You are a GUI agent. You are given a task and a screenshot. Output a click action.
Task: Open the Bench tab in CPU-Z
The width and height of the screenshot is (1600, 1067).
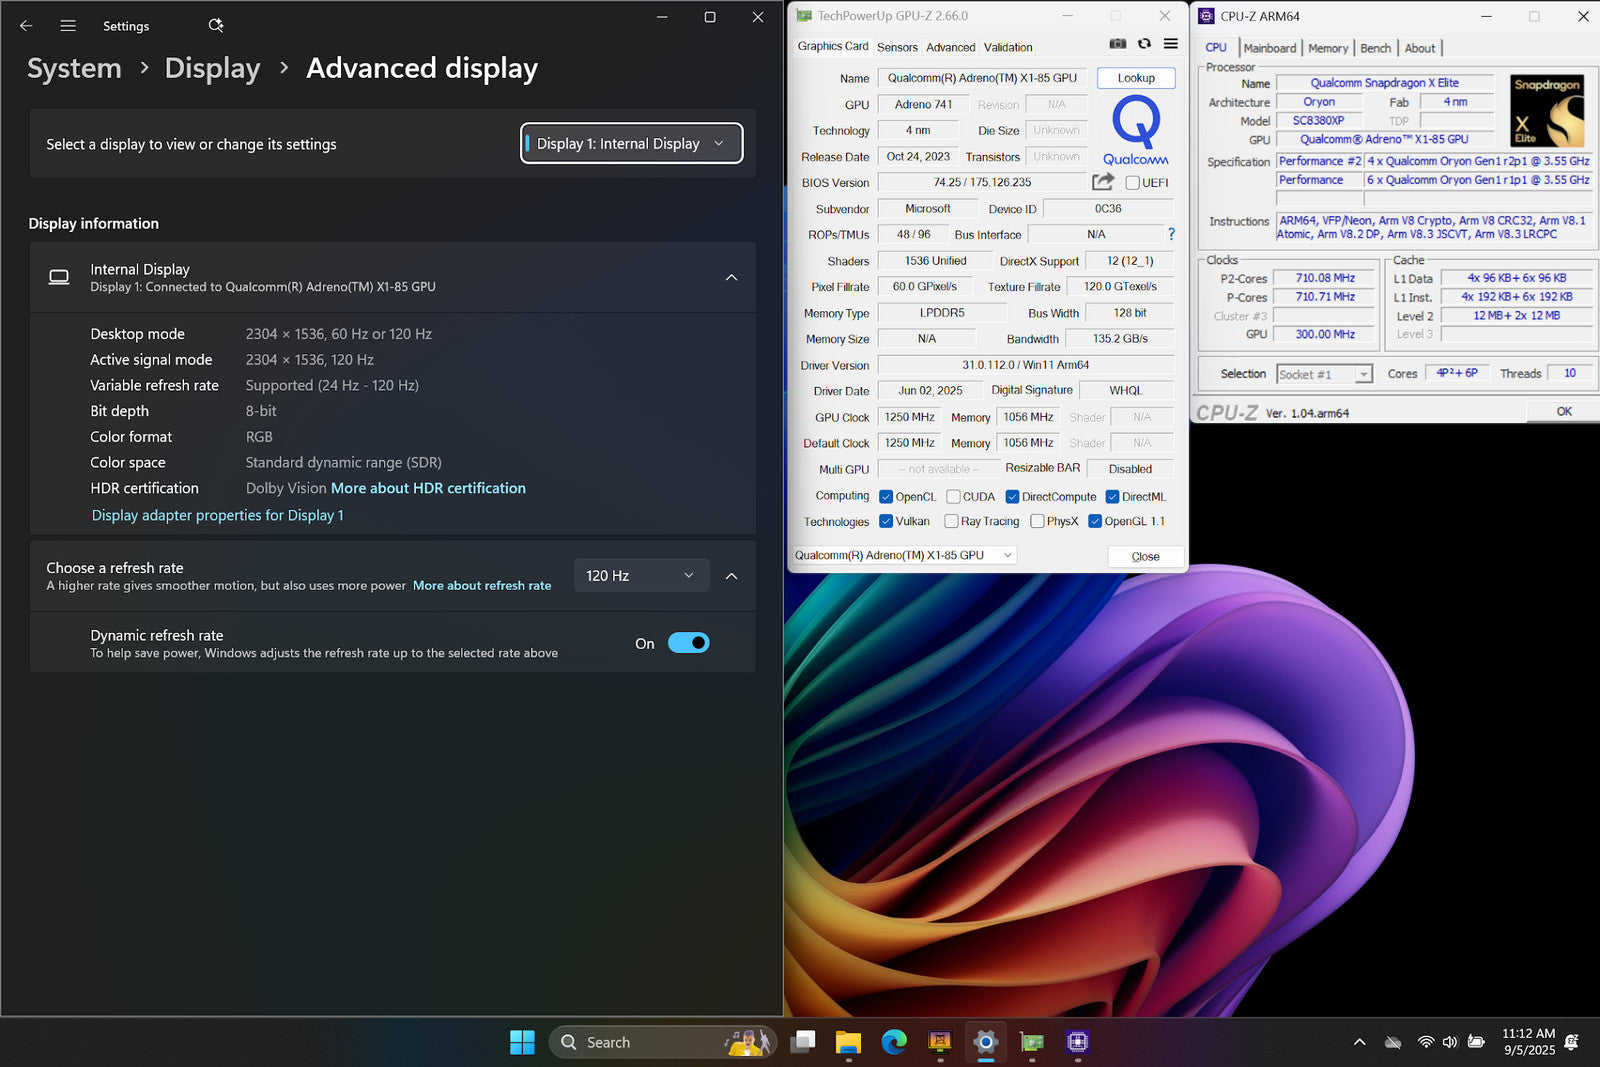click(1375, 48)
